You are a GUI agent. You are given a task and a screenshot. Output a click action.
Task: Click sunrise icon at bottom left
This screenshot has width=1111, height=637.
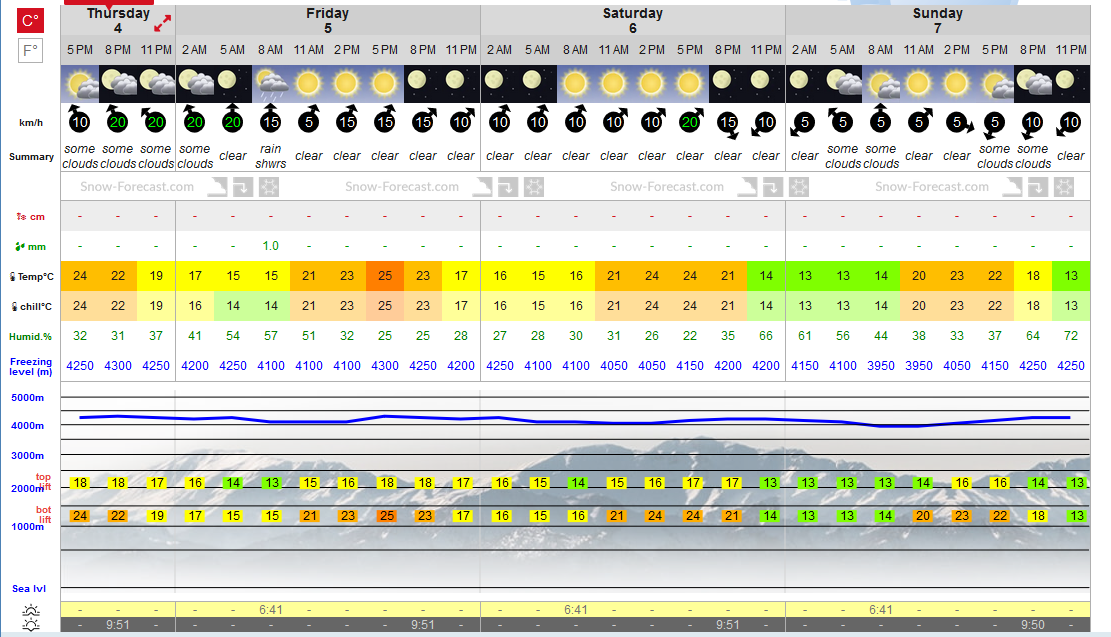30,610
